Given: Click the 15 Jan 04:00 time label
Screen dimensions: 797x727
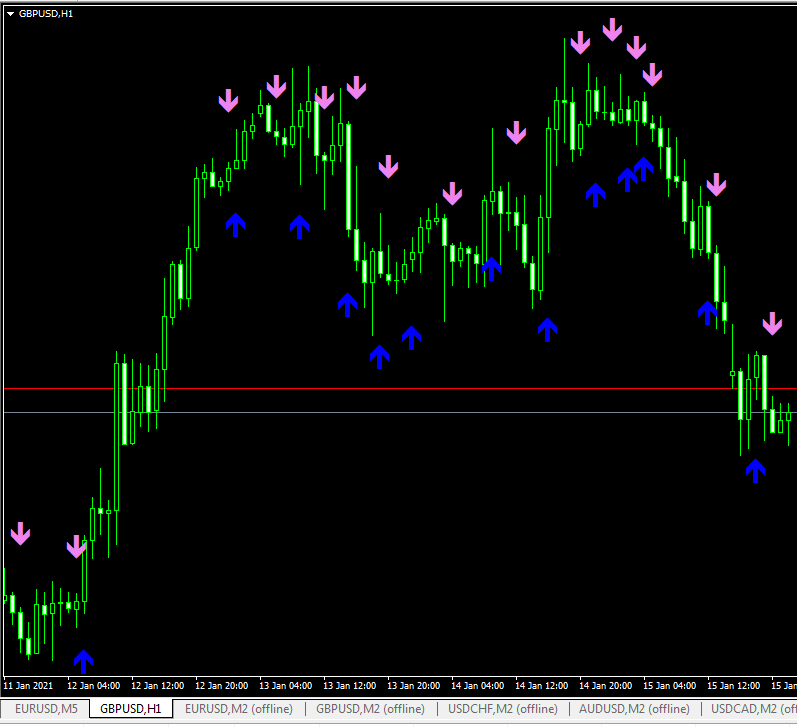Looking at the screenshot, I should [670, 686].
